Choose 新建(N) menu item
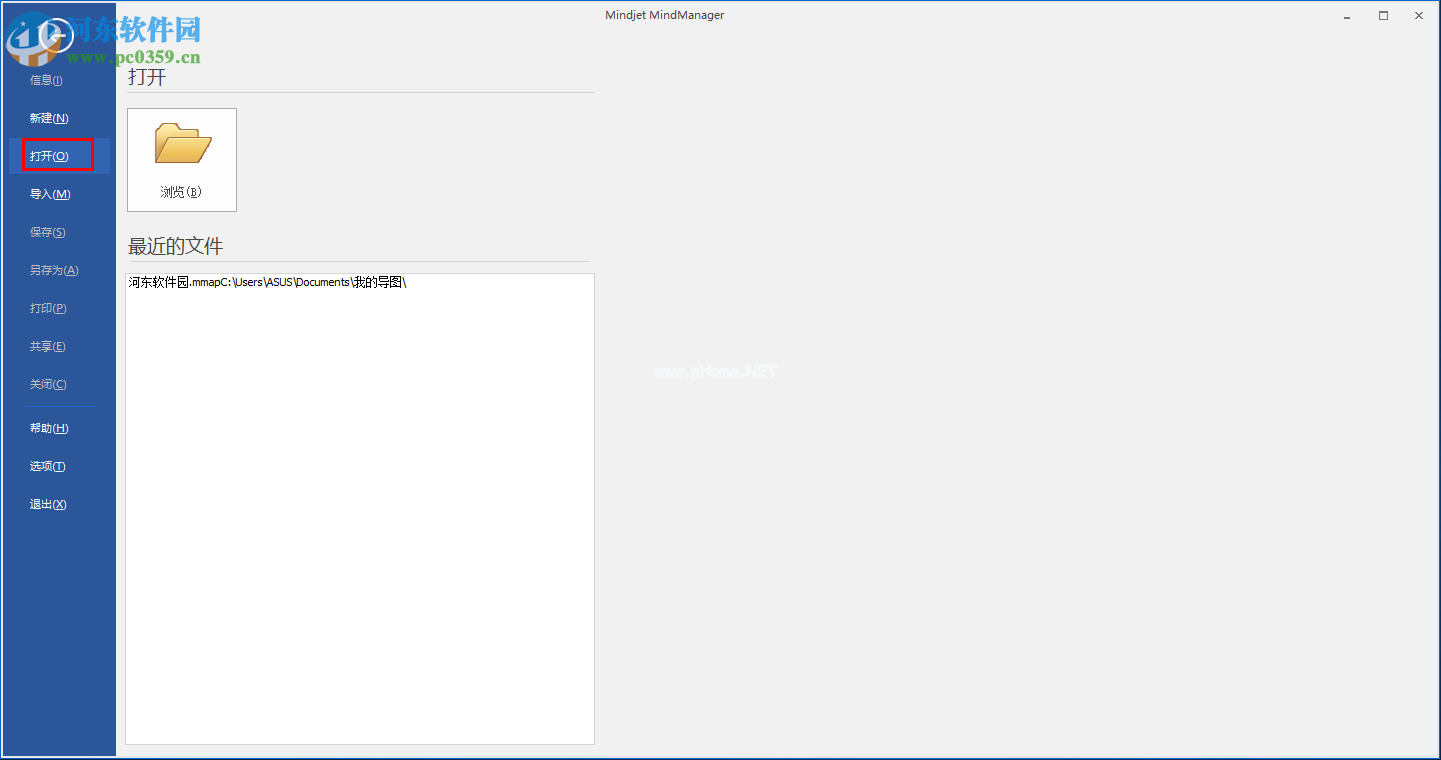This screenshot has width=1441, height=760. click(49, 118)
